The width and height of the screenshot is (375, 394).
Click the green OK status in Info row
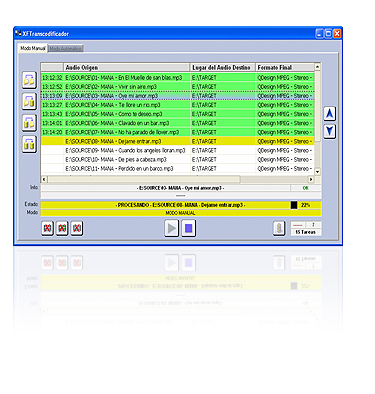click(306, 188)
